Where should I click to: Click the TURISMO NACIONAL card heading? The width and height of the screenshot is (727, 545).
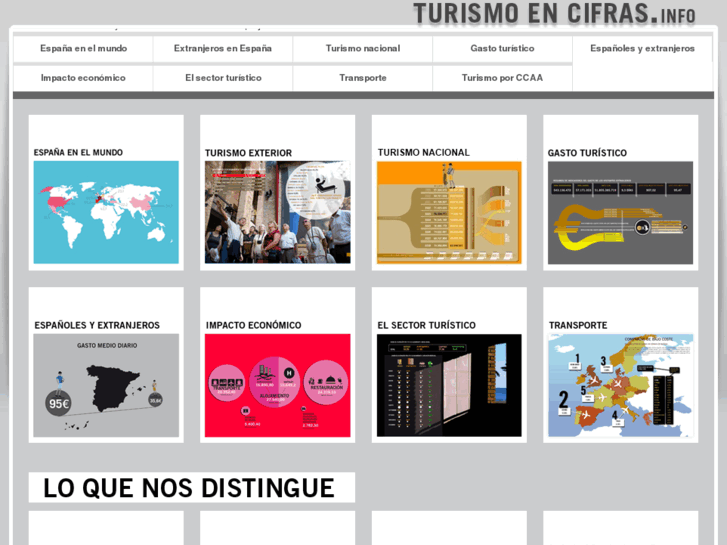click(424, 153)
